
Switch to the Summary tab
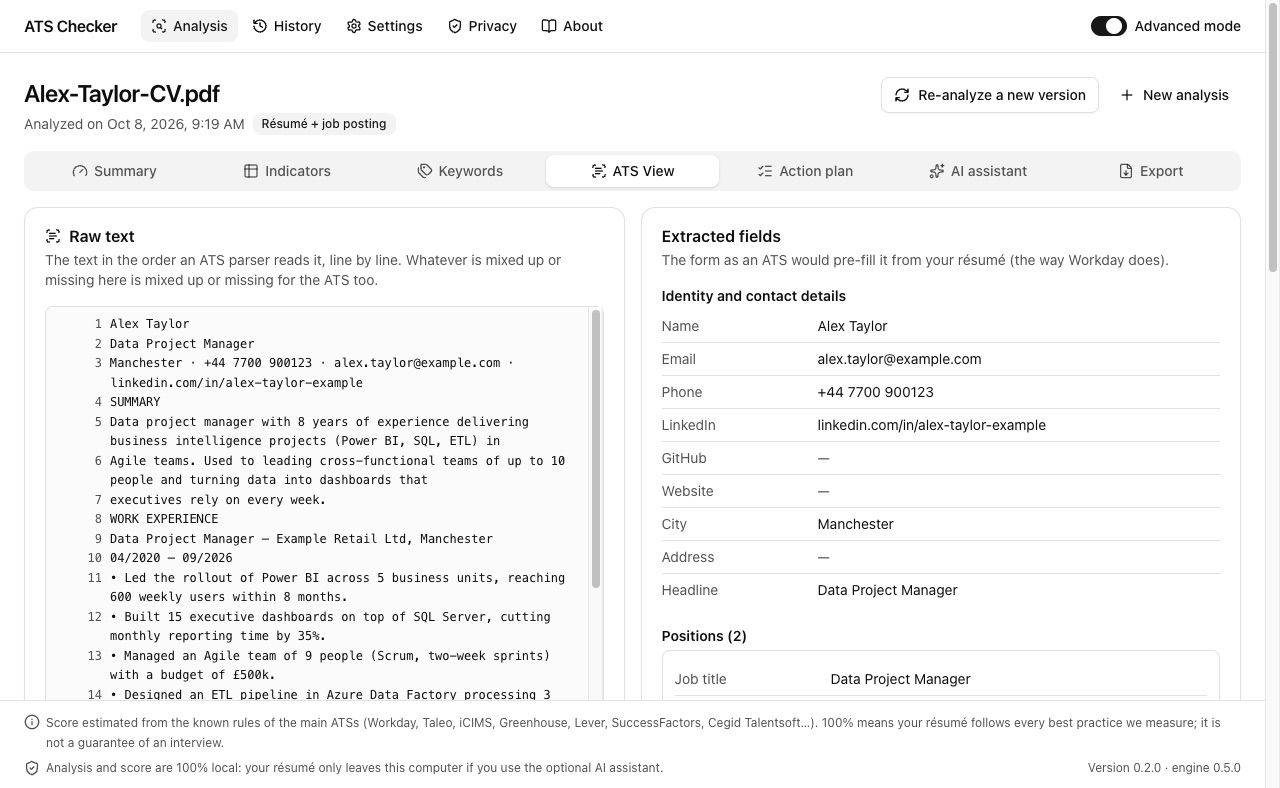114,171
